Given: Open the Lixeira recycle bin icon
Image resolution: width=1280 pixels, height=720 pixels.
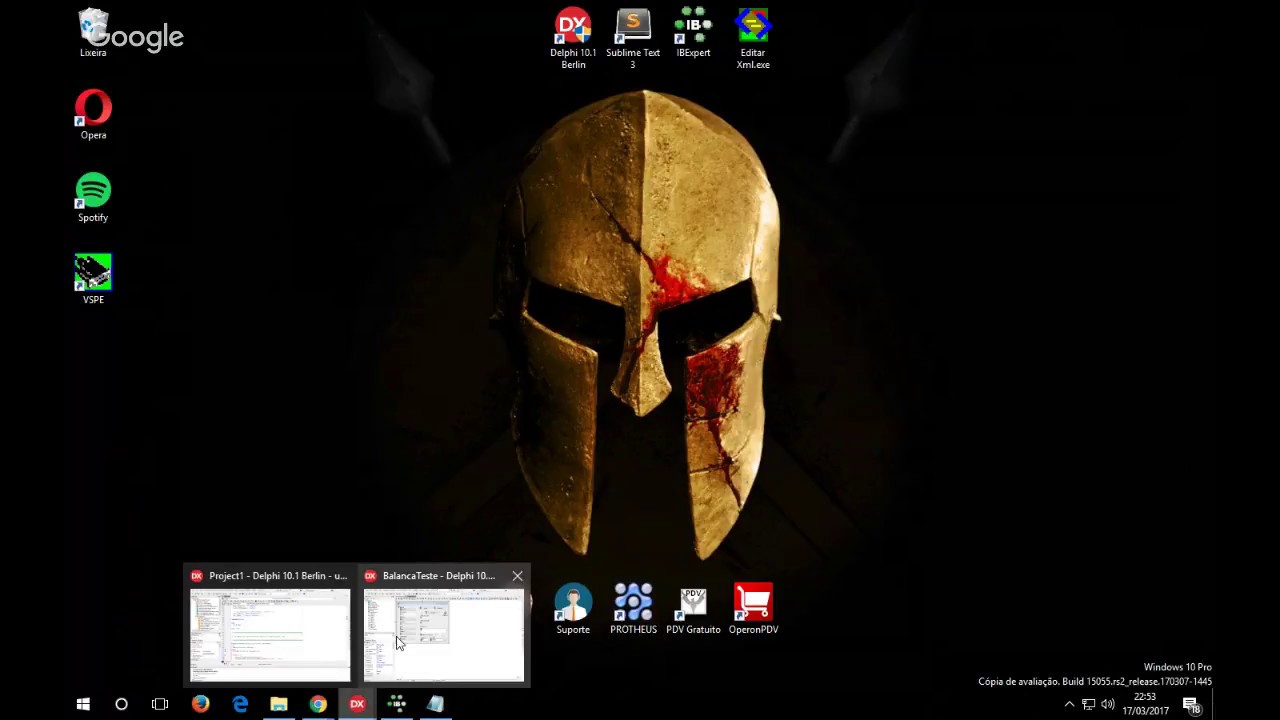Looking at the screenshot, I should 93,33.
